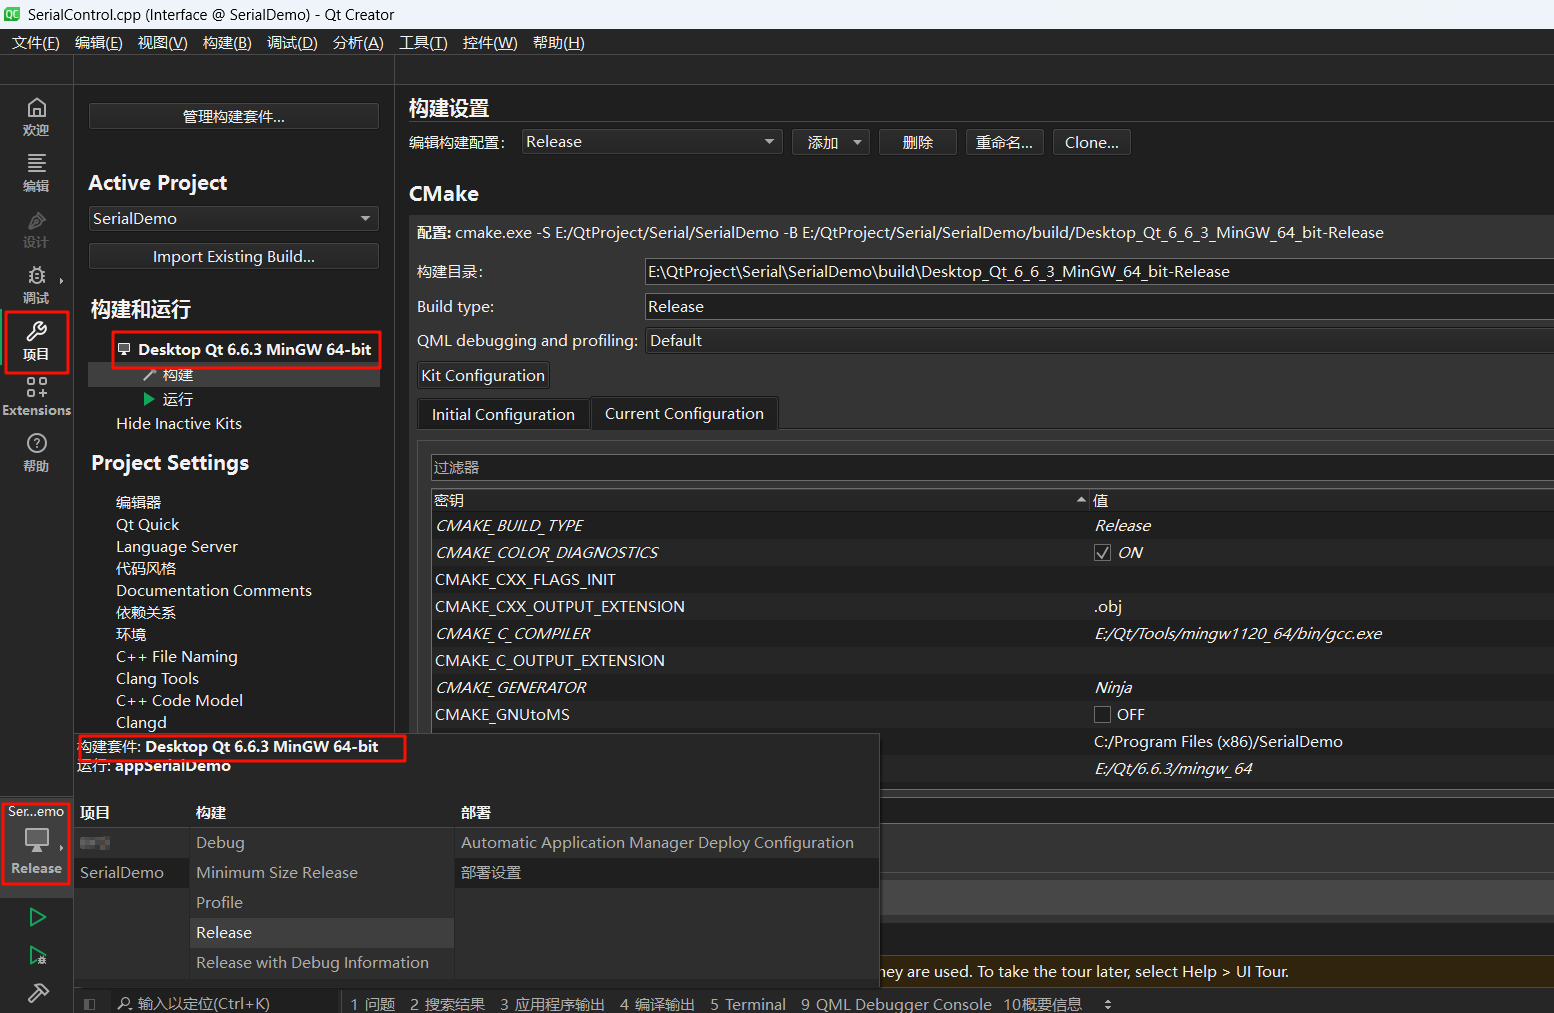Click the 管理构建套件... button
Viewport: 1554px width, 1013px height.
[x=234, y=116]
